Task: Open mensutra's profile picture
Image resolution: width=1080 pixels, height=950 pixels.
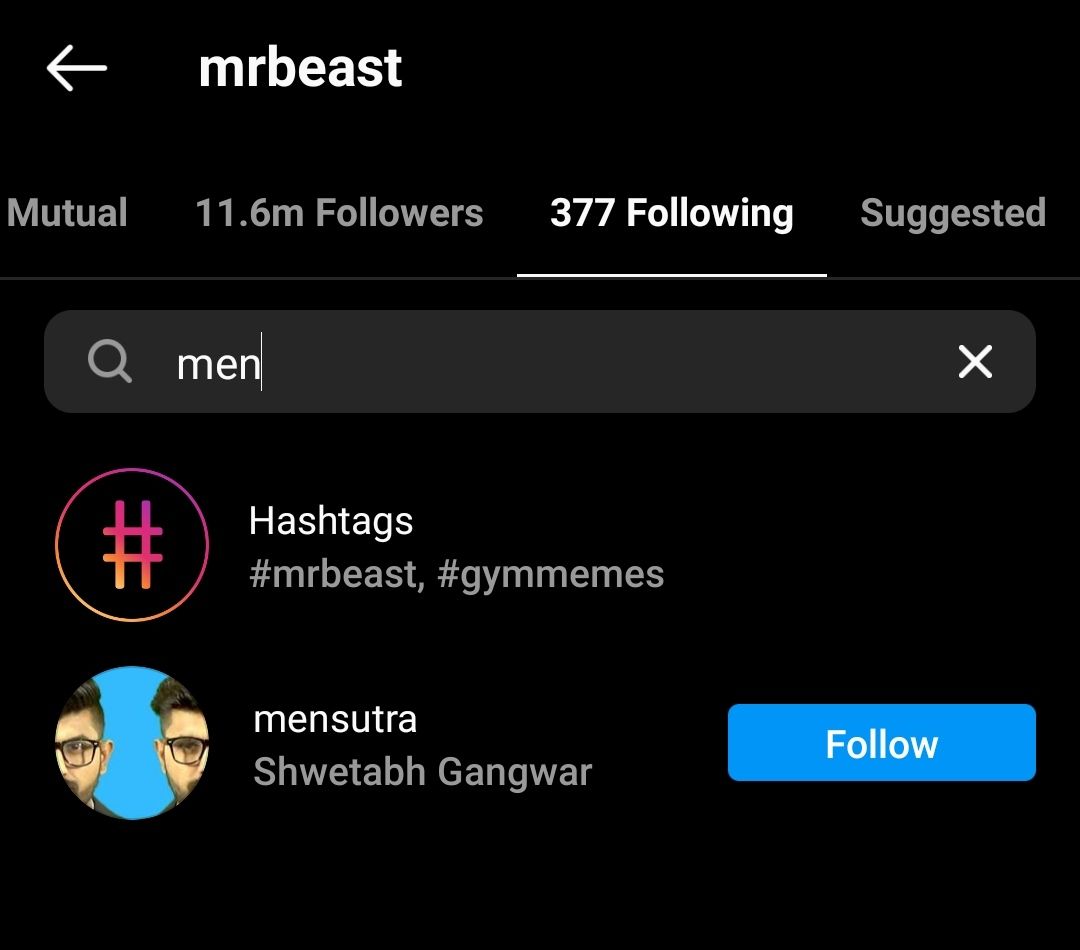Action: coord(132,742)
